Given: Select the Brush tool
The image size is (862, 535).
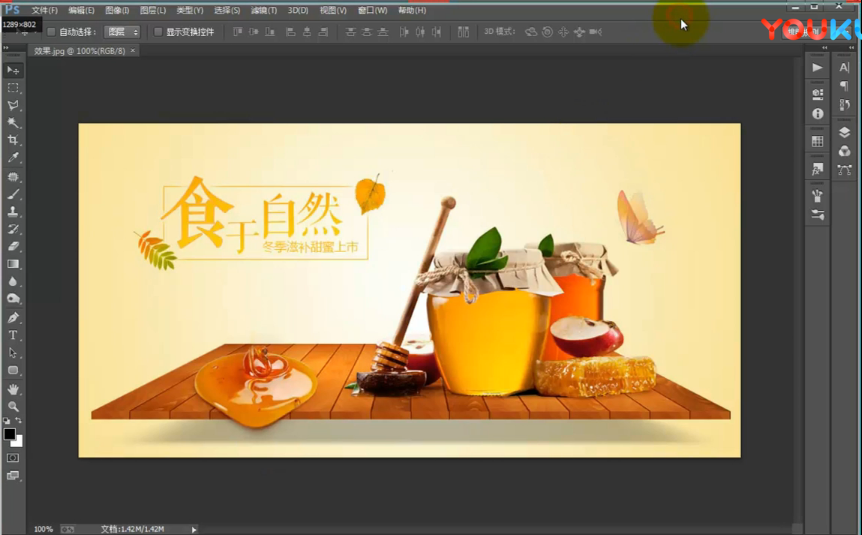Looking at the screenshot, I should pyautogui.click(x=13, y=194).
